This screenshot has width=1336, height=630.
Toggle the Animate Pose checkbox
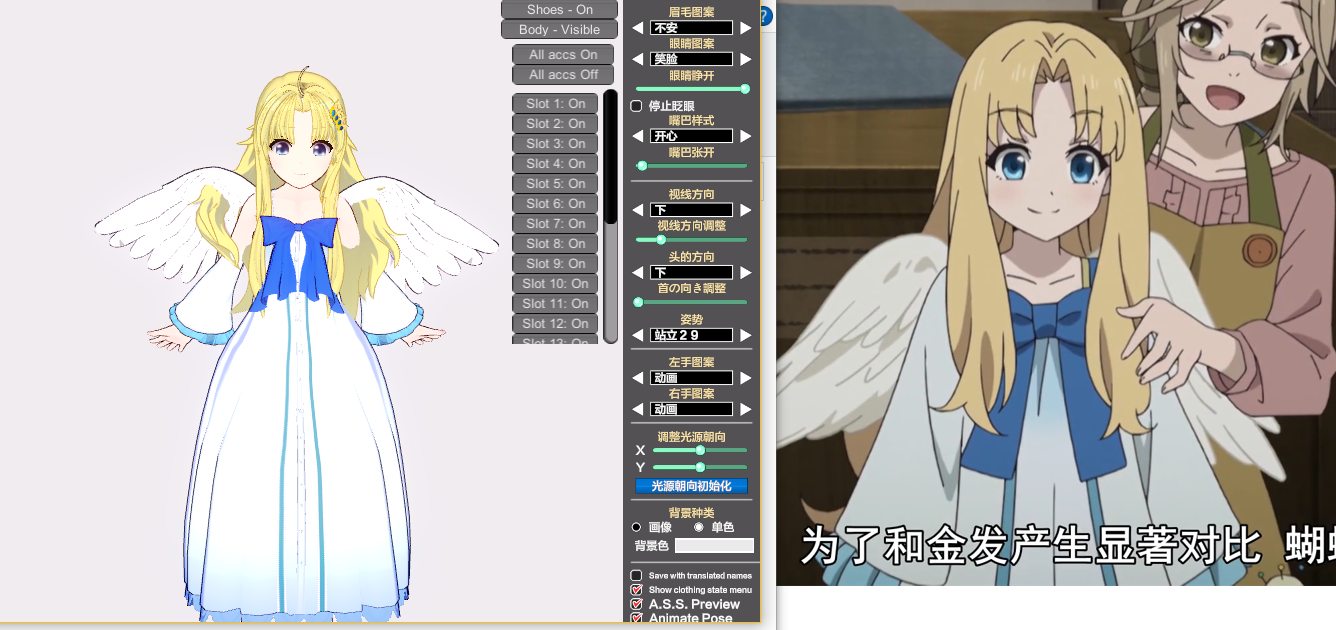(x=636, y=618)
